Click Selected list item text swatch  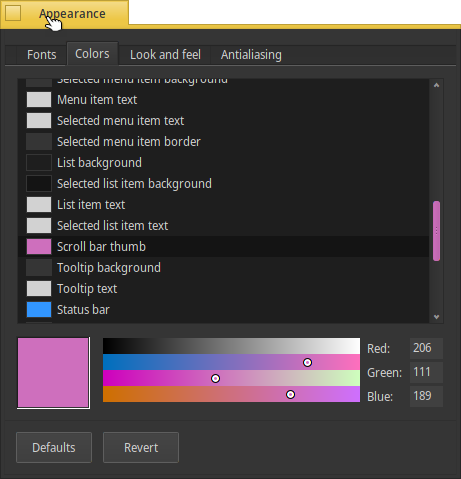pos(39,226)
